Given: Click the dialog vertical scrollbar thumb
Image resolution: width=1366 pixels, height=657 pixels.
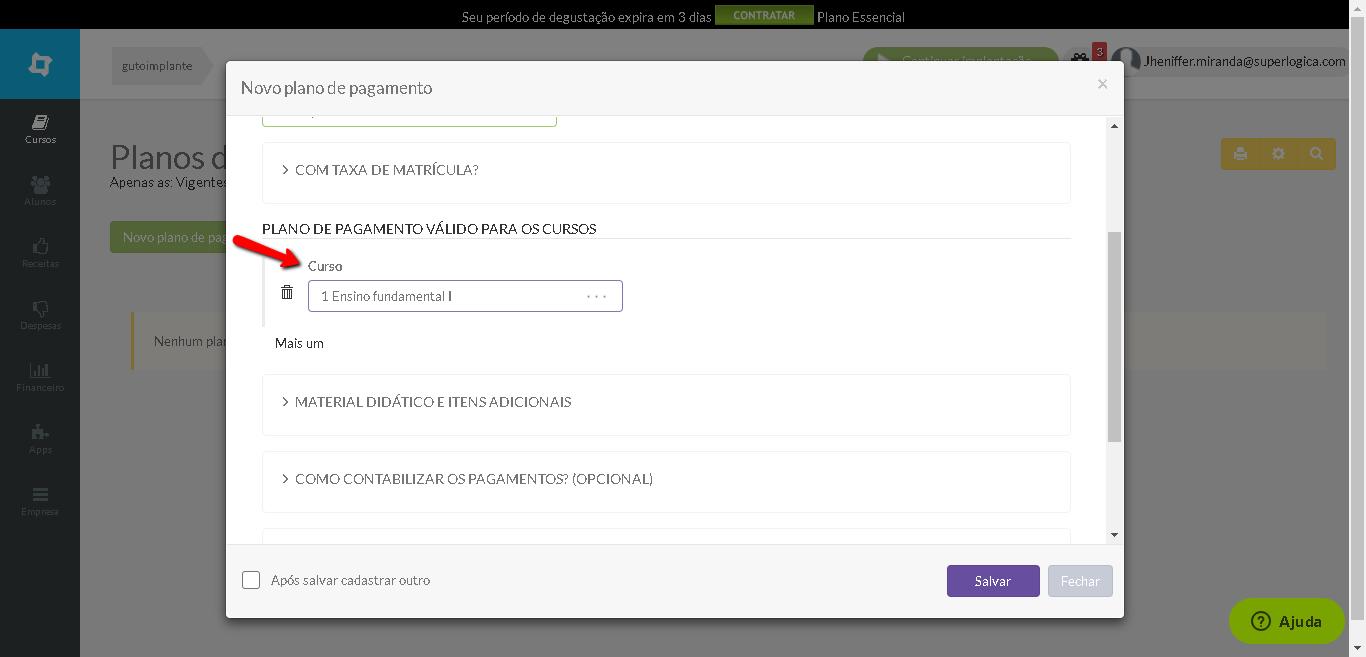Looking at the screenshot, I should (1115, 337).
